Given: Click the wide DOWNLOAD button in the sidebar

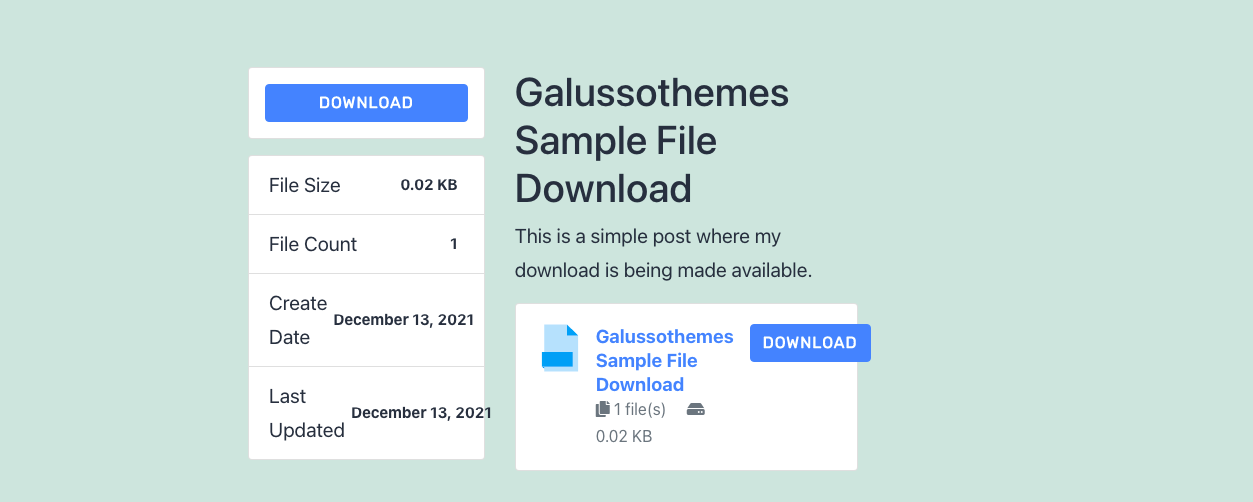Looking at the screenshot, I should pos(366,103).
